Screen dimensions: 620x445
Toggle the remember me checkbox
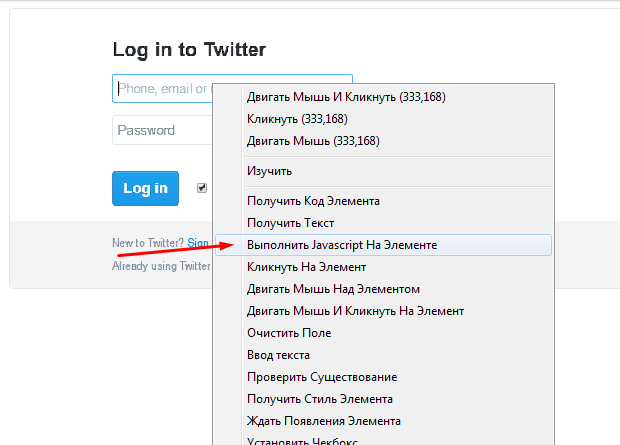pyautogui.click(x=202, y=188)
